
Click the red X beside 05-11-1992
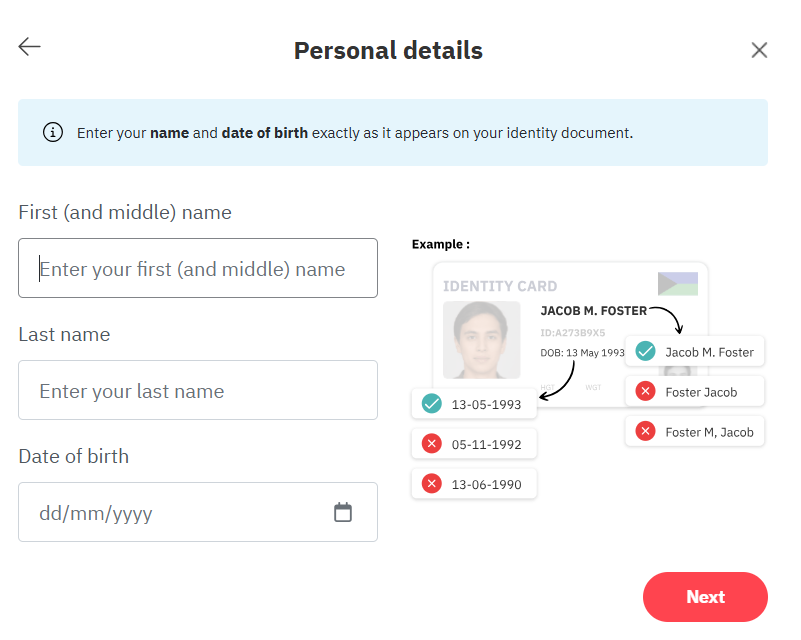point(432,444)
